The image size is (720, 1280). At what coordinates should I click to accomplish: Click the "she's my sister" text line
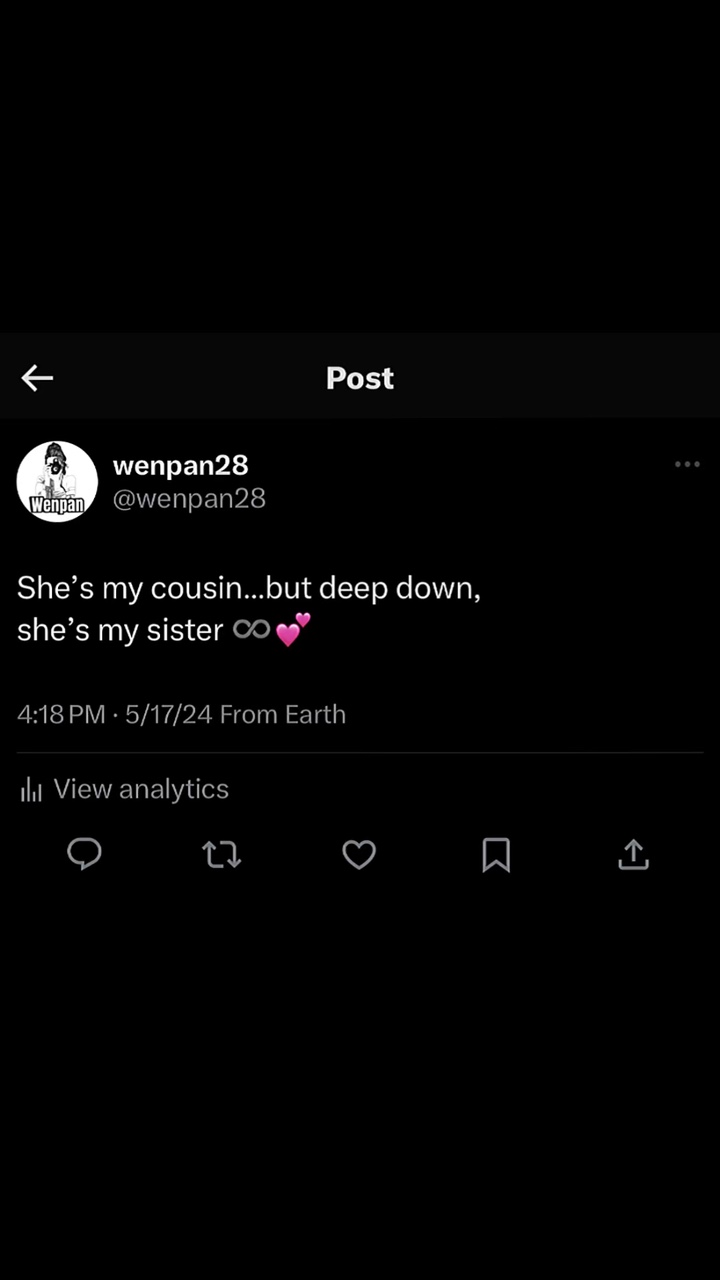pyautogui.click(x=120, y=630)
